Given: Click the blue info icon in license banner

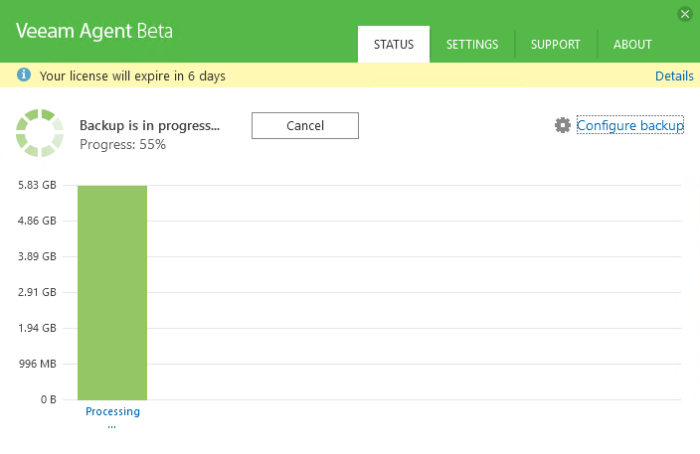Looking at the screenshot, I should coord(24,75).
